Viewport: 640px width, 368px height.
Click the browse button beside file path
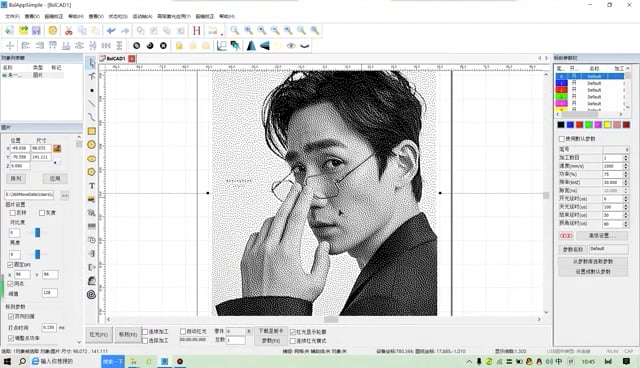(65, 195)
